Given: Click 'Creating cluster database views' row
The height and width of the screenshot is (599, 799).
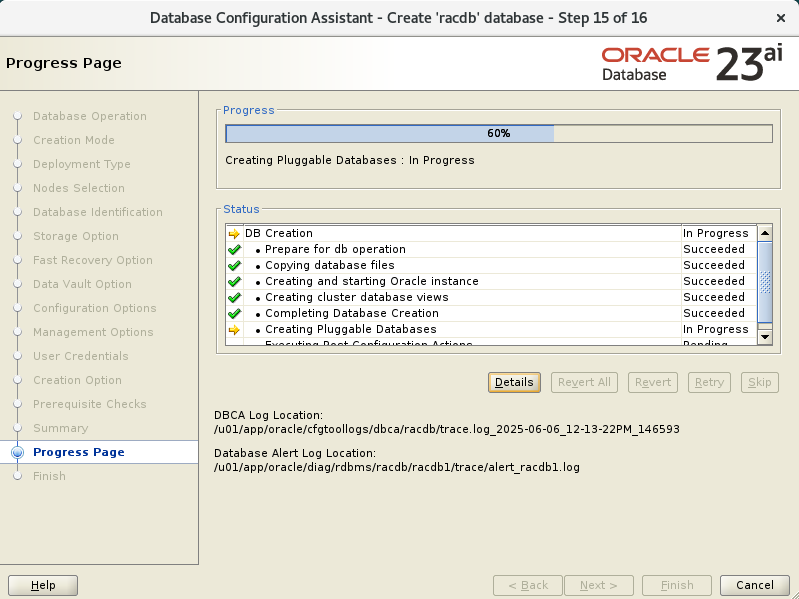Looking at the screenshot, I should [x=491, y=297].
